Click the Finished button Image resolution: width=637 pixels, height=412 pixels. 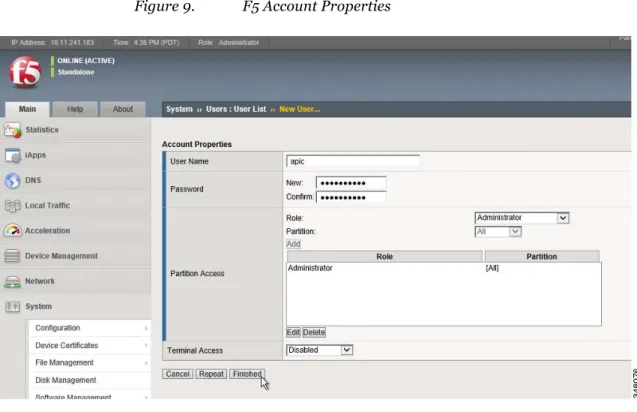pos(247,374)
